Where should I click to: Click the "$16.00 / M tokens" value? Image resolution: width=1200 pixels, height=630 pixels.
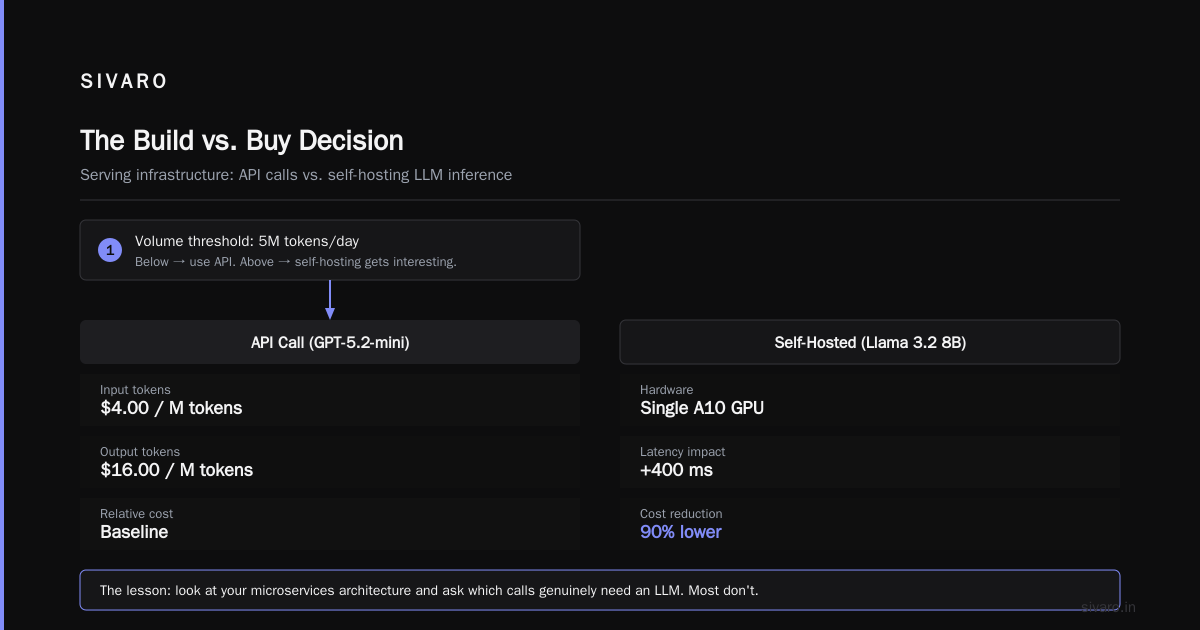pyautogui.click(x=177, y=470)
